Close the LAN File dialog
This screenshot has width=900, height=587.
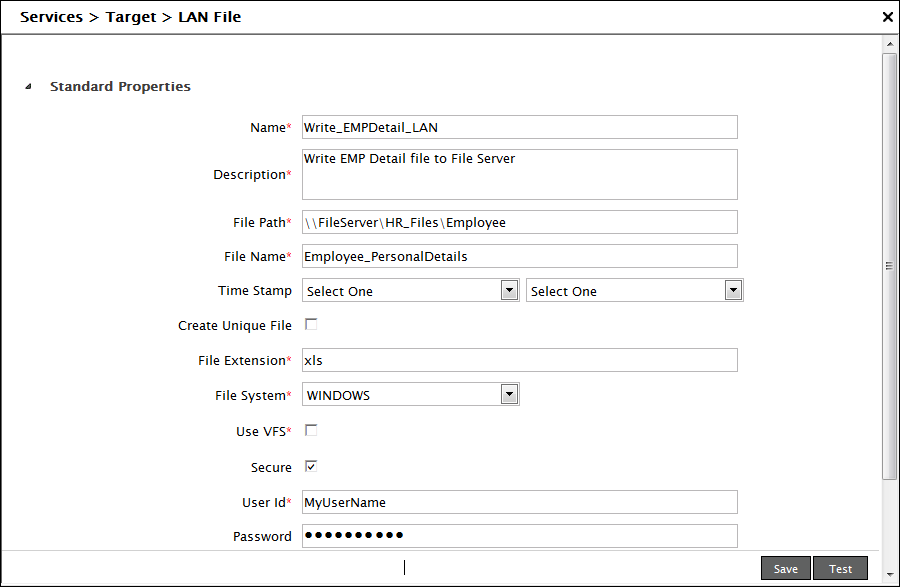click(x=887, y=17)
